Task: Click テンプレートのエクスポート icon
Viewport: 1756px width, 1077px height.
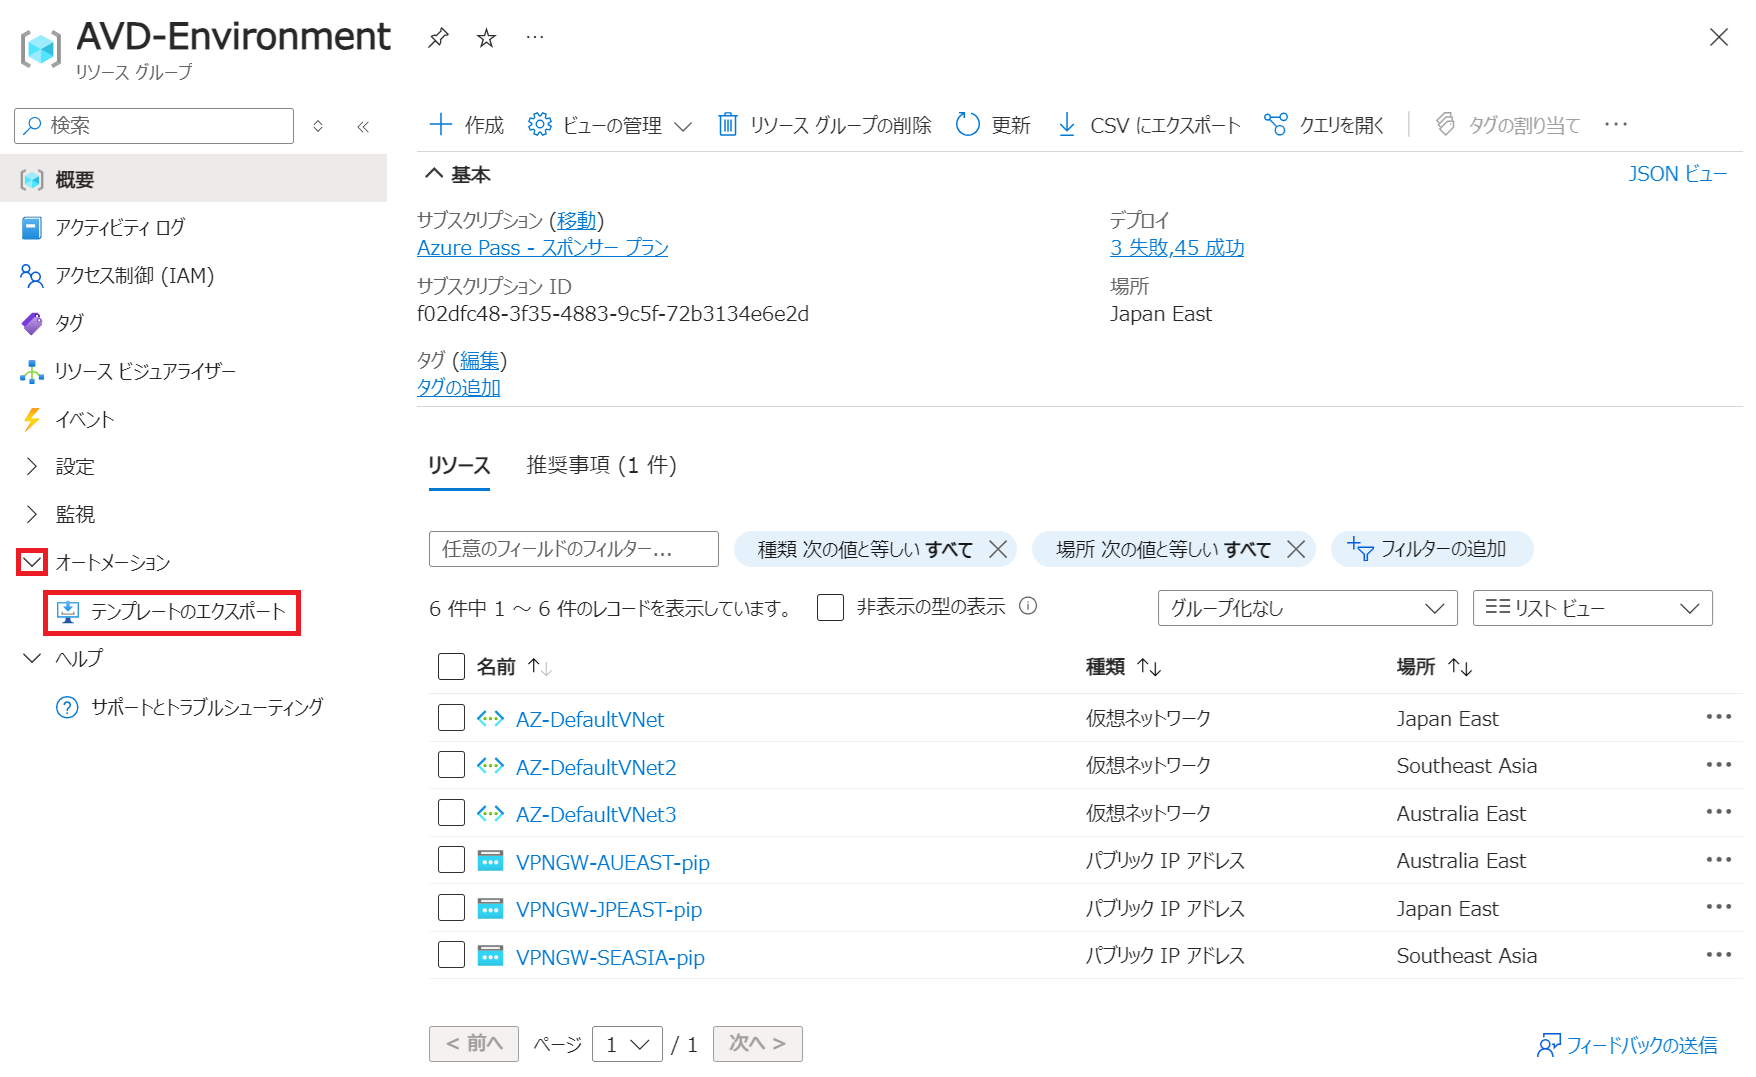Action: (68, 612)
